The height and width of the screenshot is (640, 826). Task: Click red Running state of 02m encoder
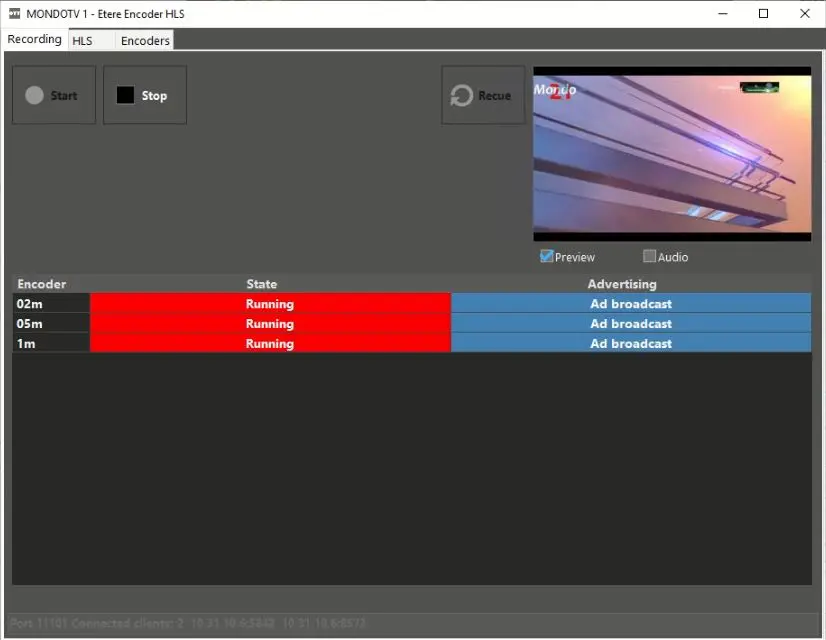(x=270, y=304)
